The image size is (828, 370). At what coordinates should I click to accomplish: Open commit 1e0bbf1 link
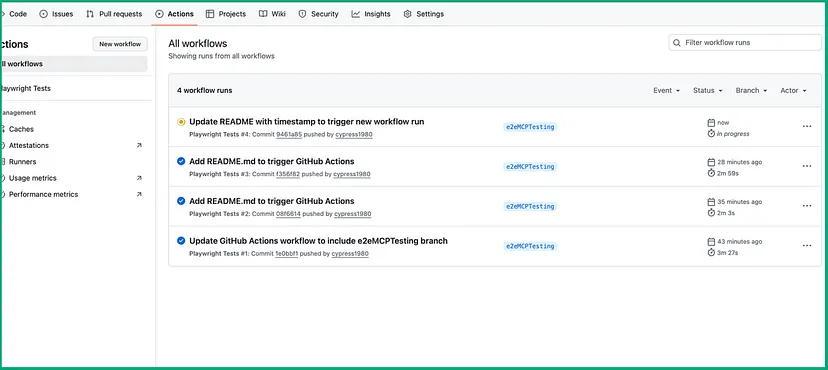(x=287, y=253)
